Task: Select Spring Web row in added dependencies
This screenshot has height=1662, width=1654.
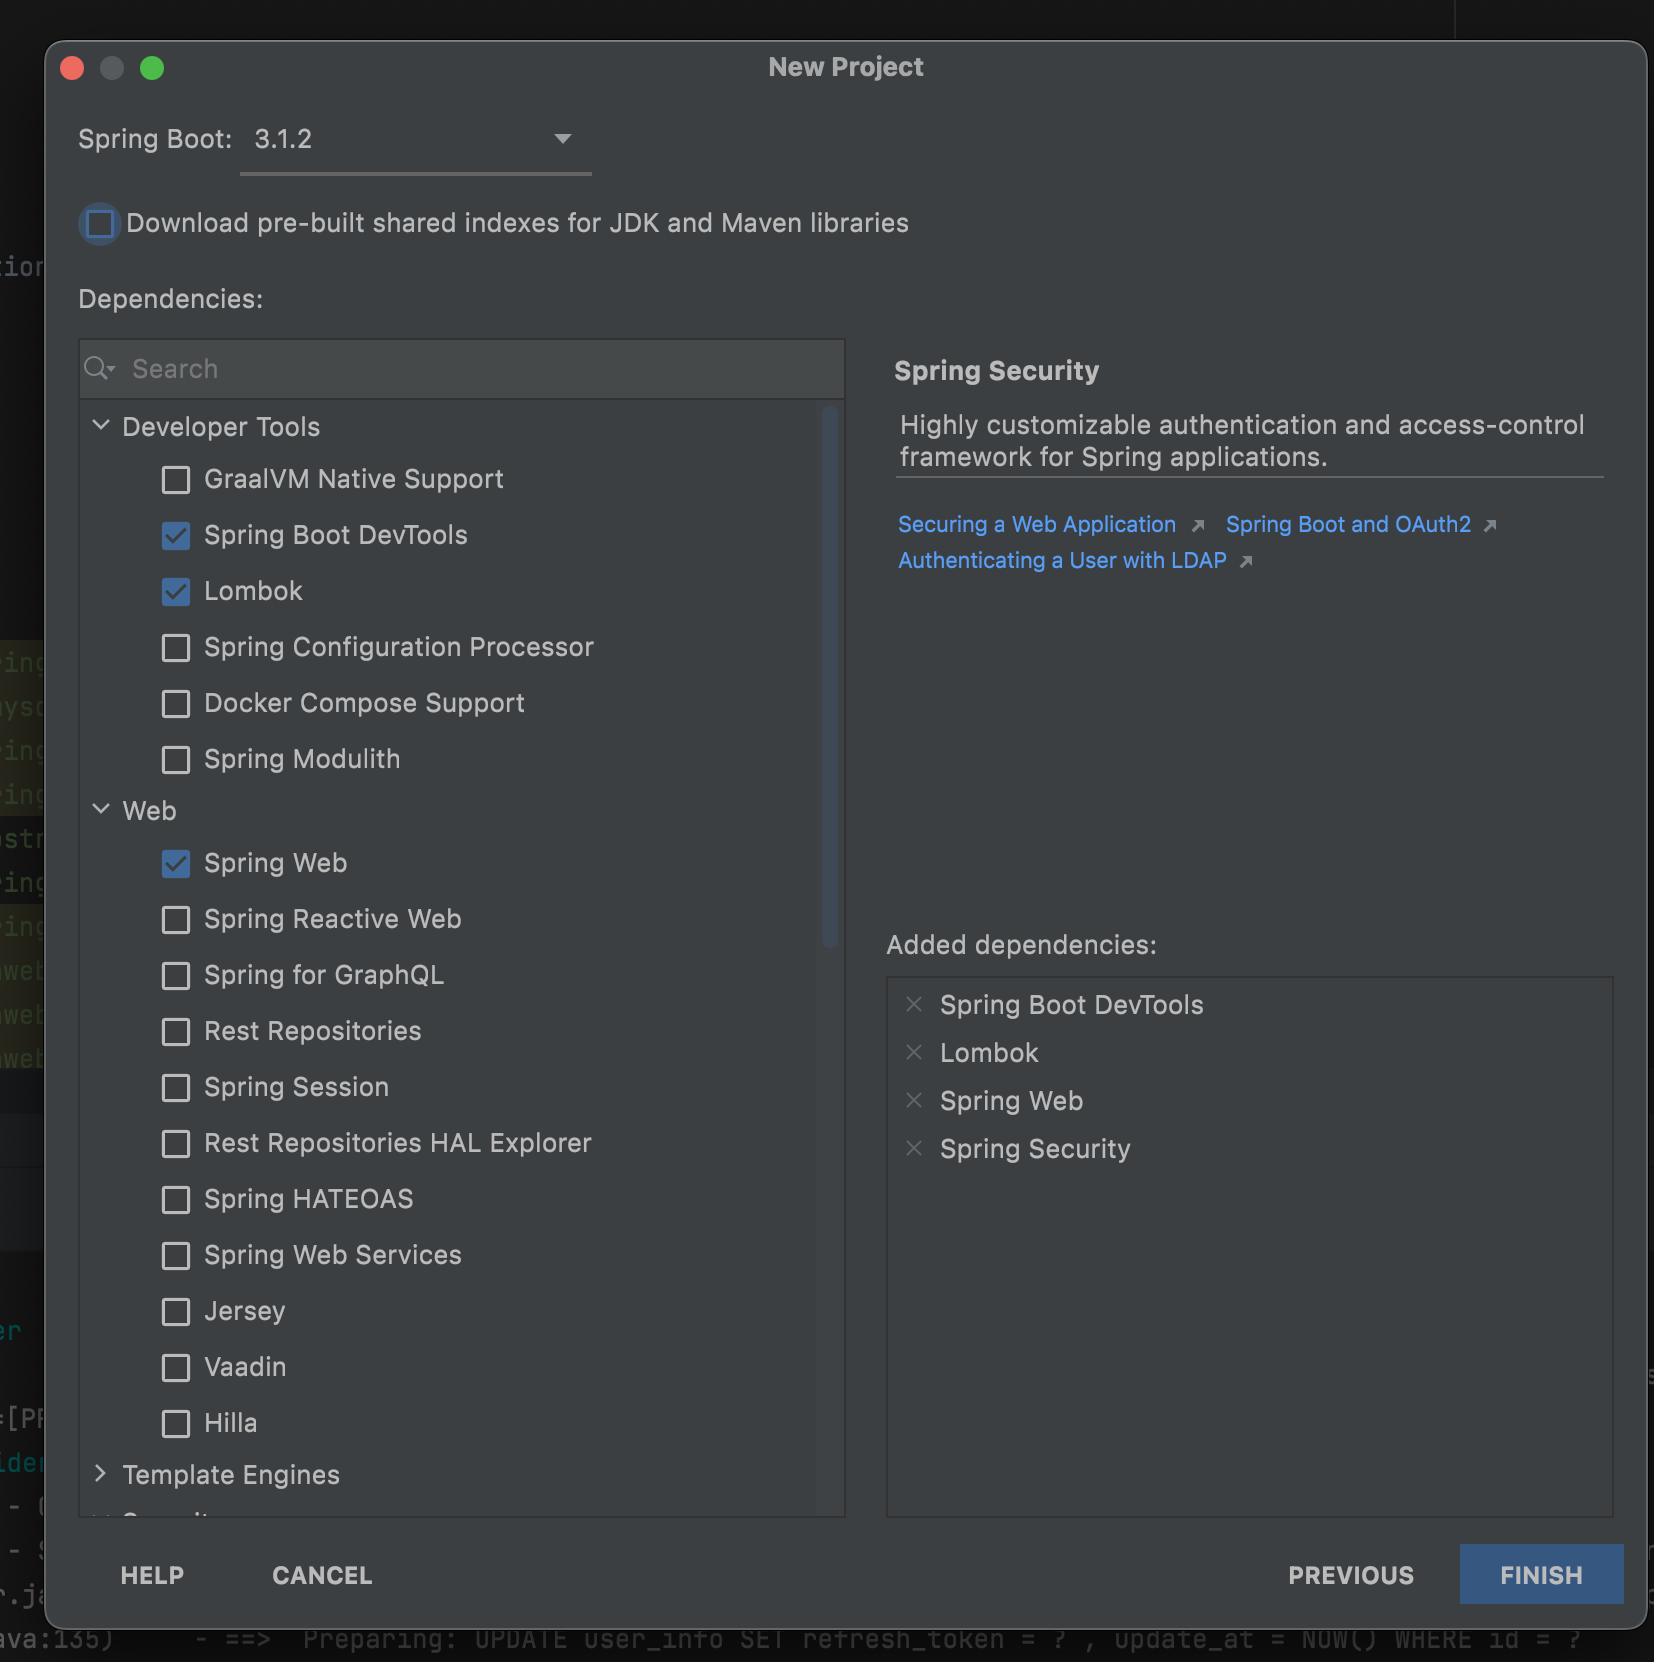Action: tap(1250, 1101)
